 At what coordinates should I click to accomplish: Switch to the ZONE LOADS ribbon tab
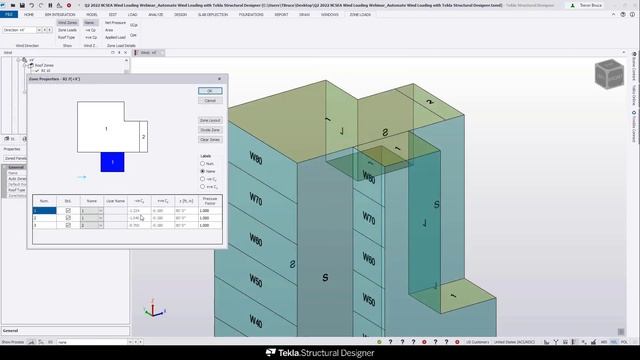click(360, 14)
